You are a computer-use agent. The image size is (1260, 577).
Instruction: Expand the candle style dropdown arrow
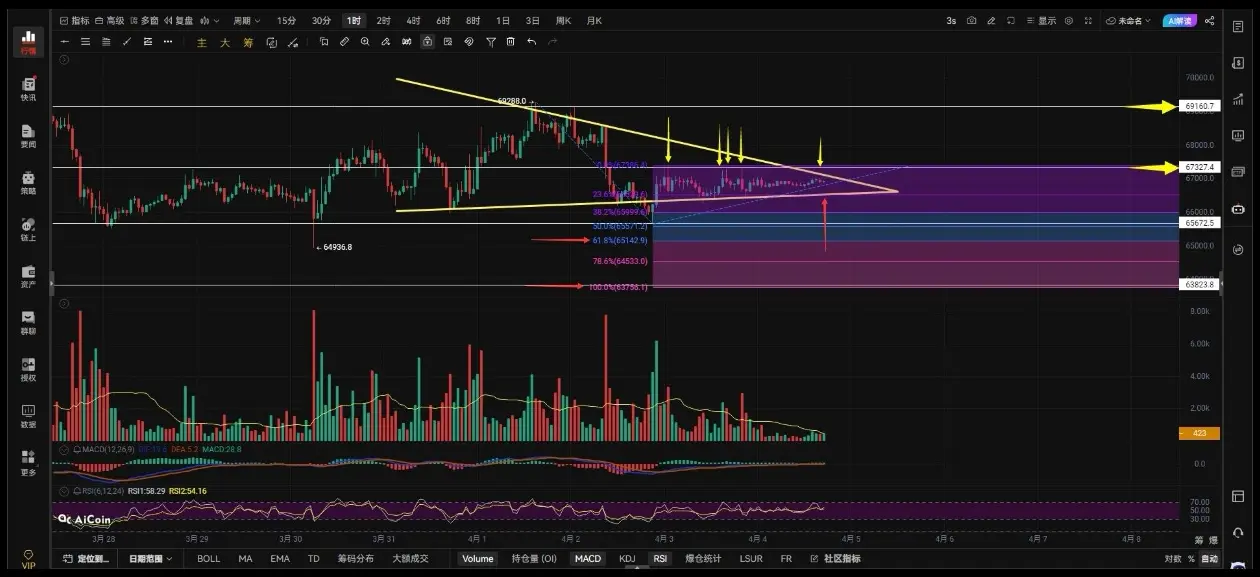218,20
